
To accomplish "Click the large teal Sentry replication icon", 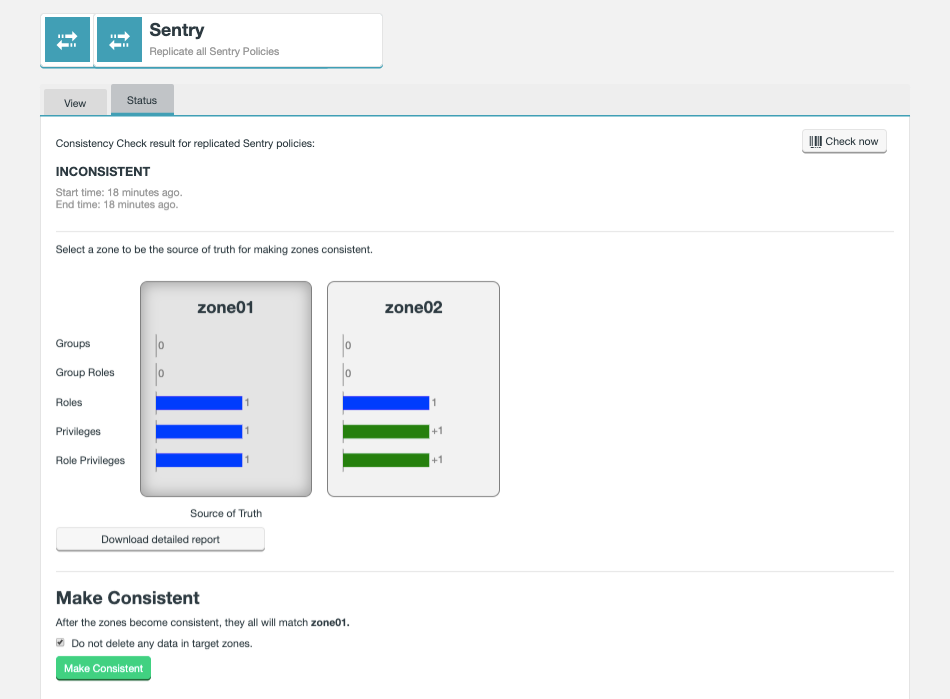I will click(x=66, y=40).
